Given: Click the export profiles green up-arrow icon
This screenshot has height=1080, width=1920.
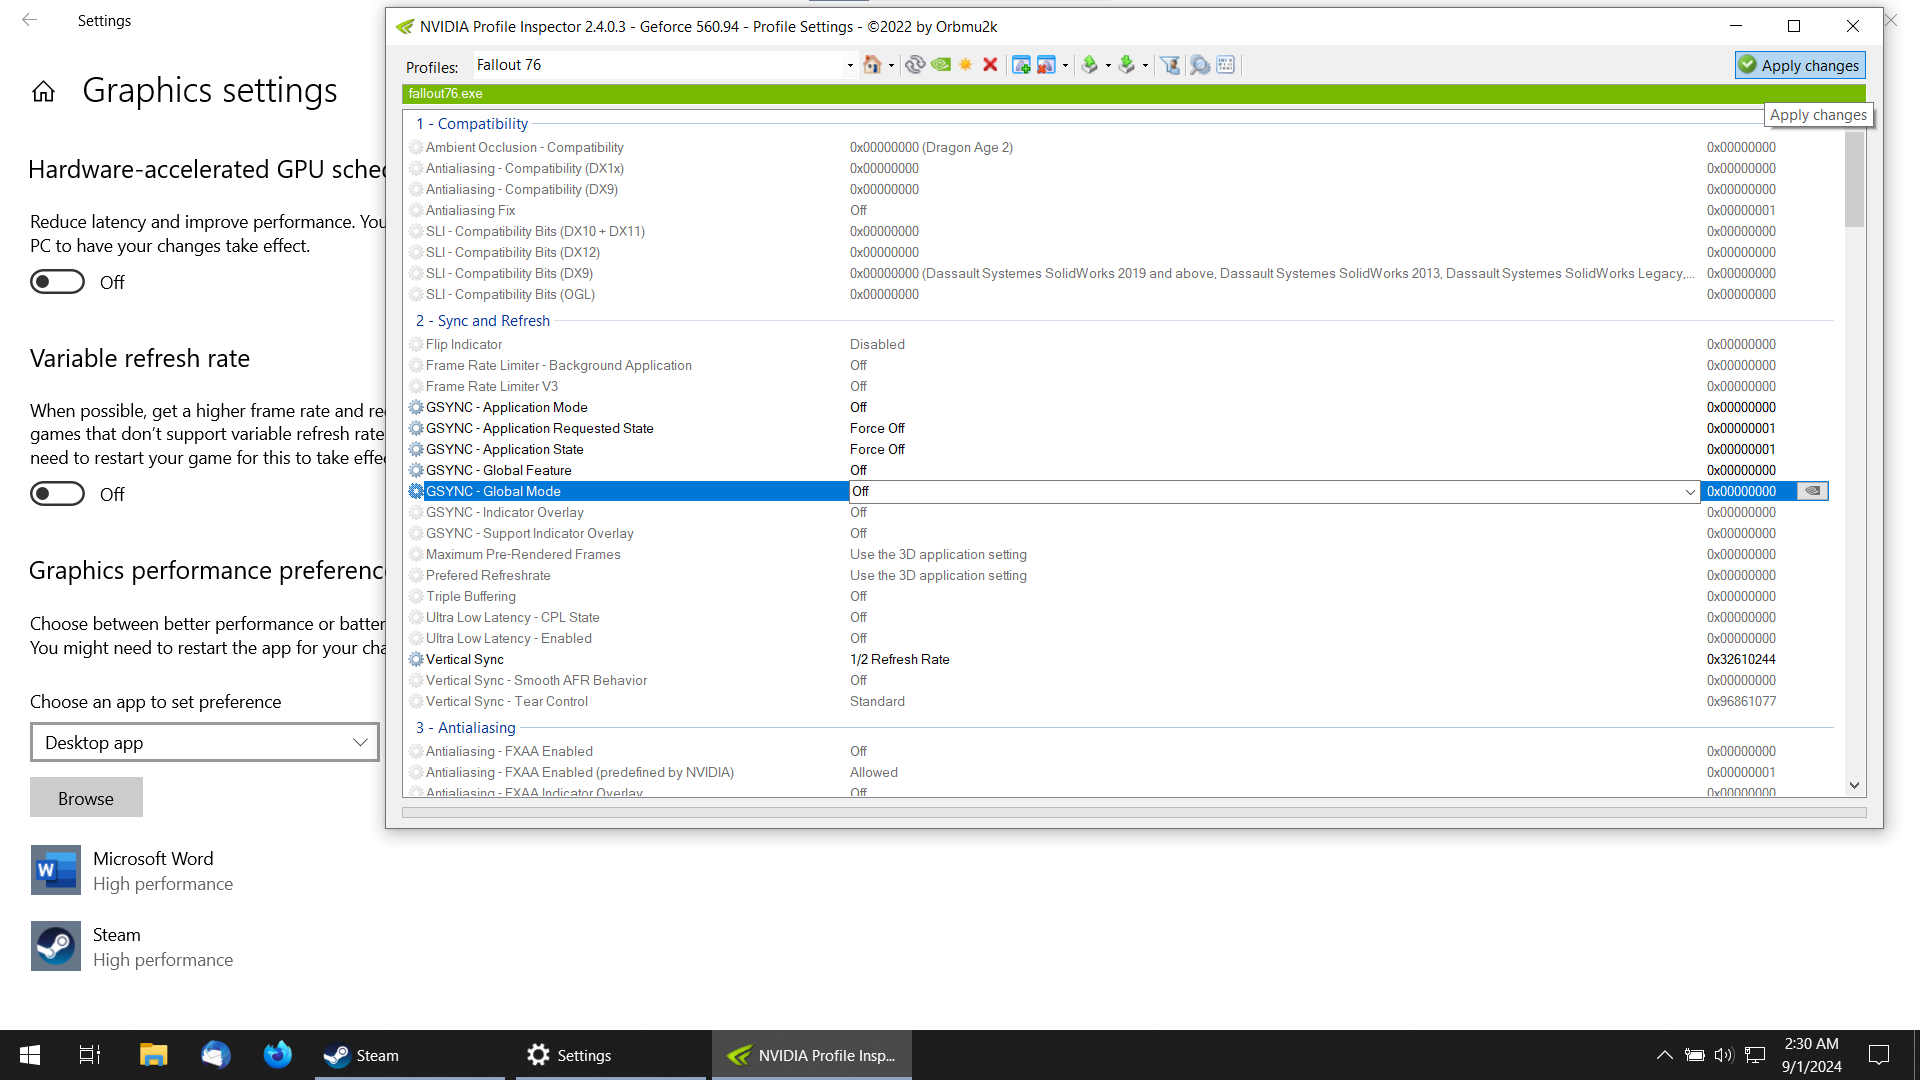Looking at the screenshot, I should 1090,65.
